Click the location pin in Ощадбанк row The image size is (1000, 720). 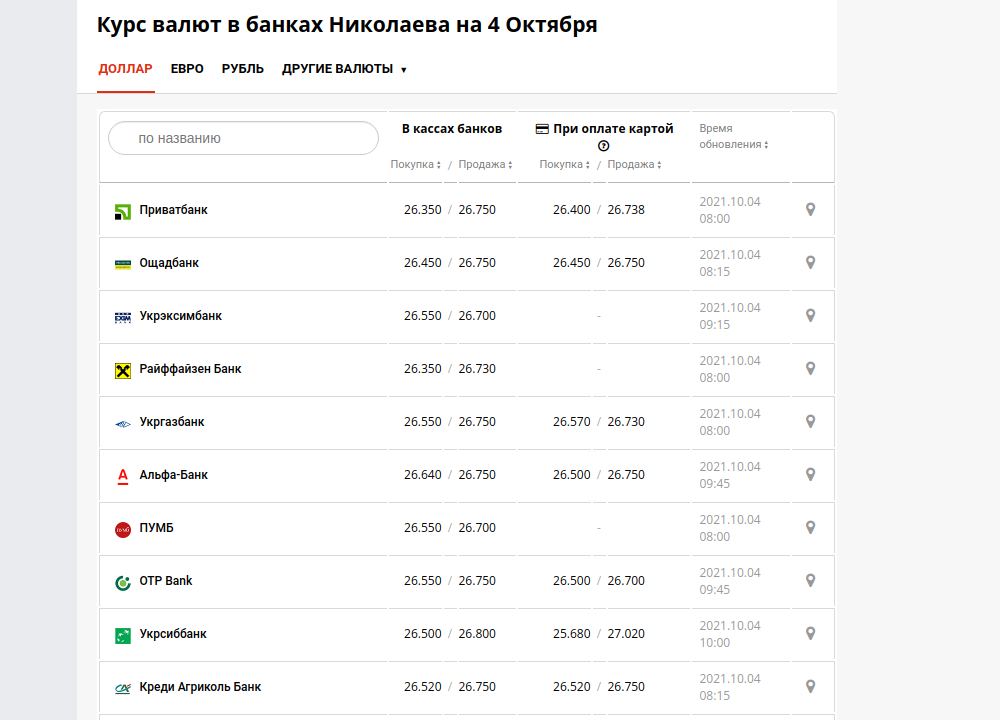(x=811, y=263)
